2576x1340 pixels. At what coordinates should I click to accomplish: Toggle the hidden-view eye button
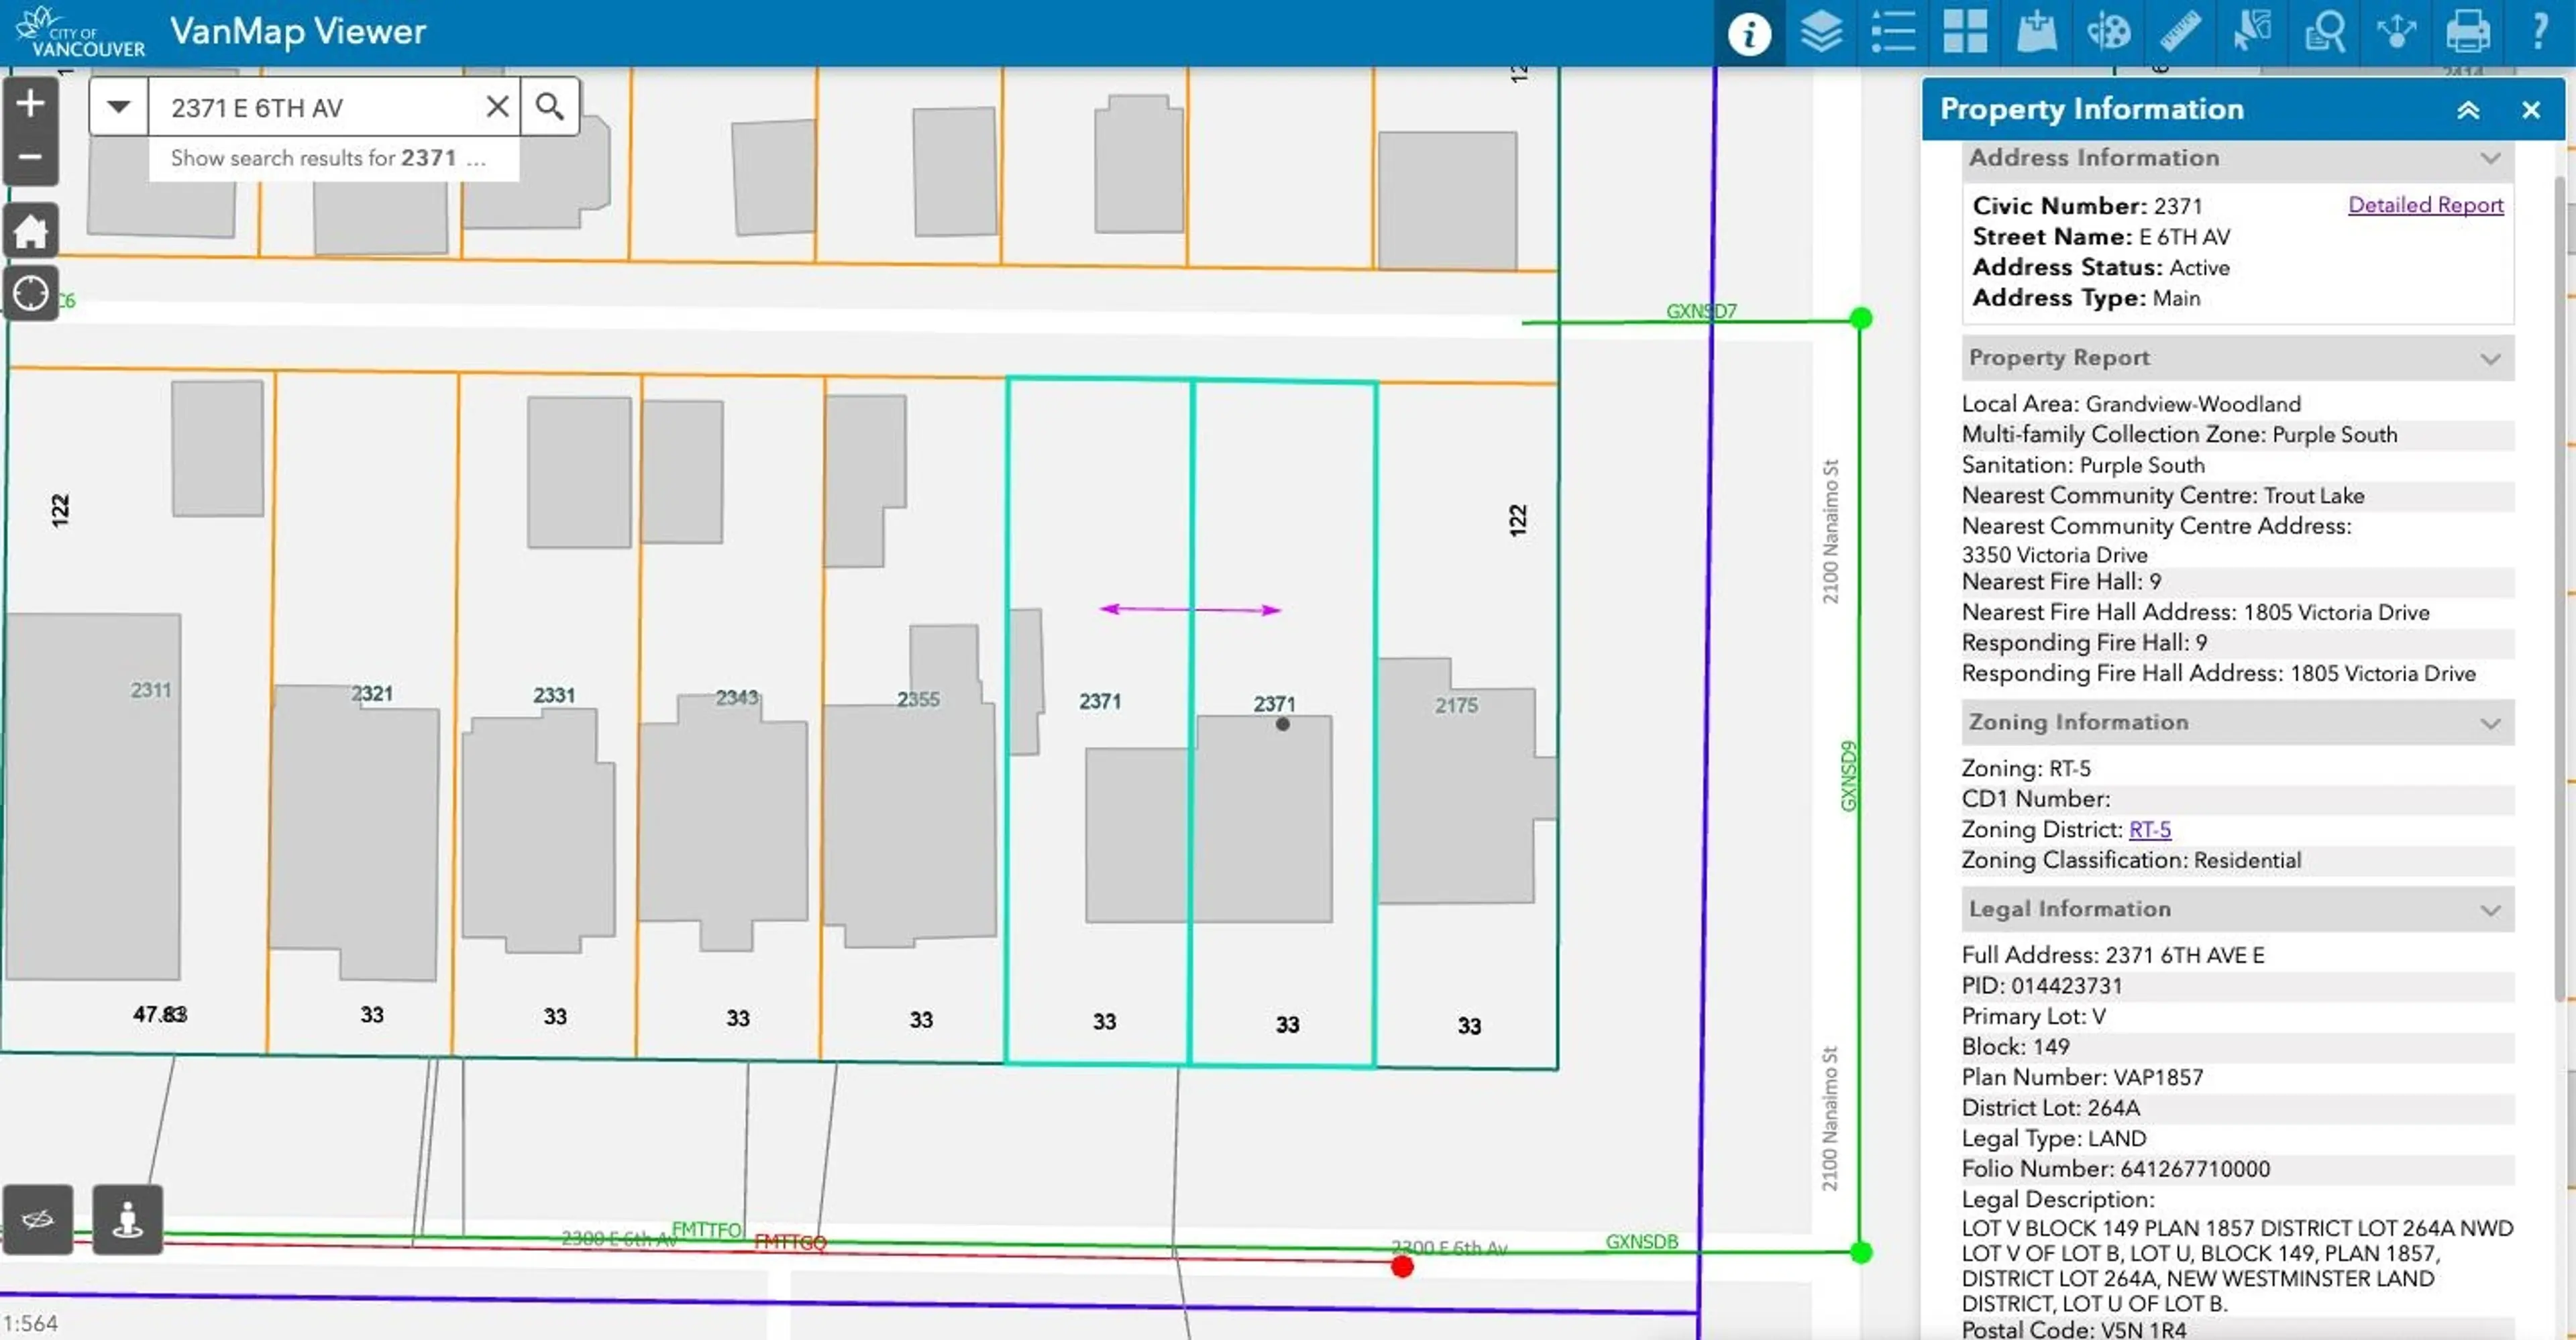point(38,1219)
